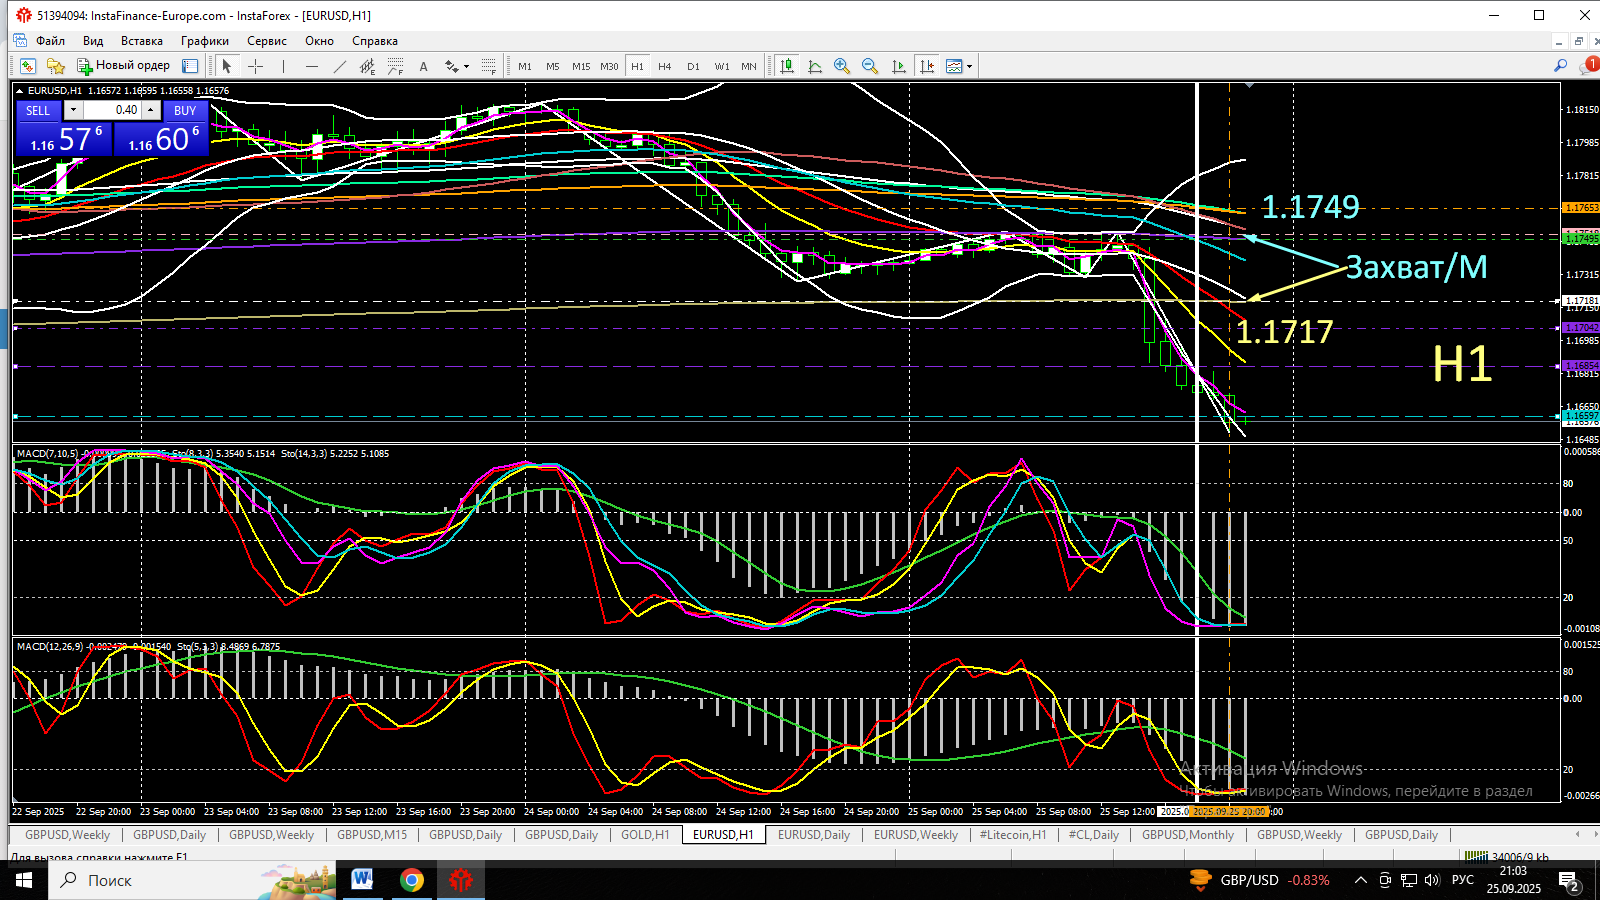The image size is (1600, 900).
Task: Pick the vertical line drawing tool
Action: (x=284, y=66)
